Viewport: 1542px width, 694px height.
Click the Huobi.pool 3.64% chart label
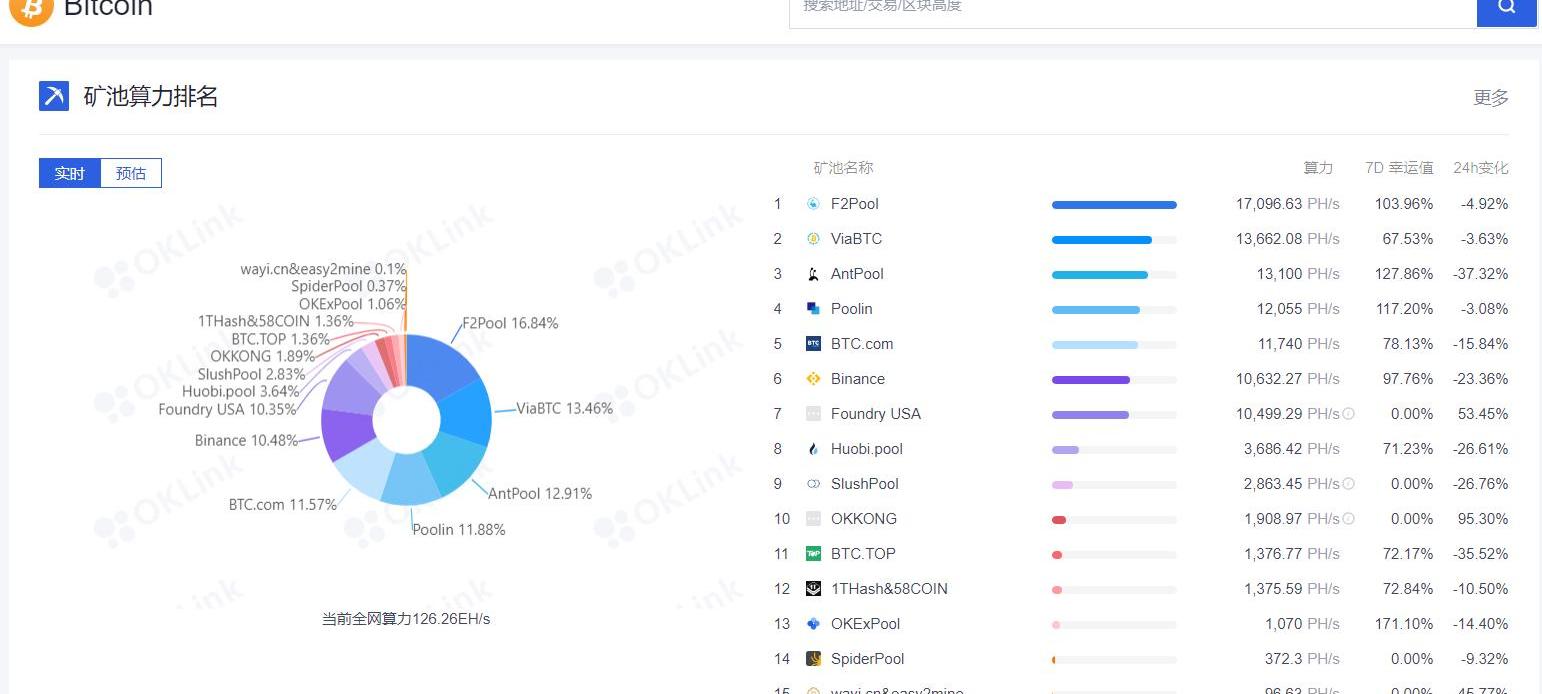click(x=241, y=391)
